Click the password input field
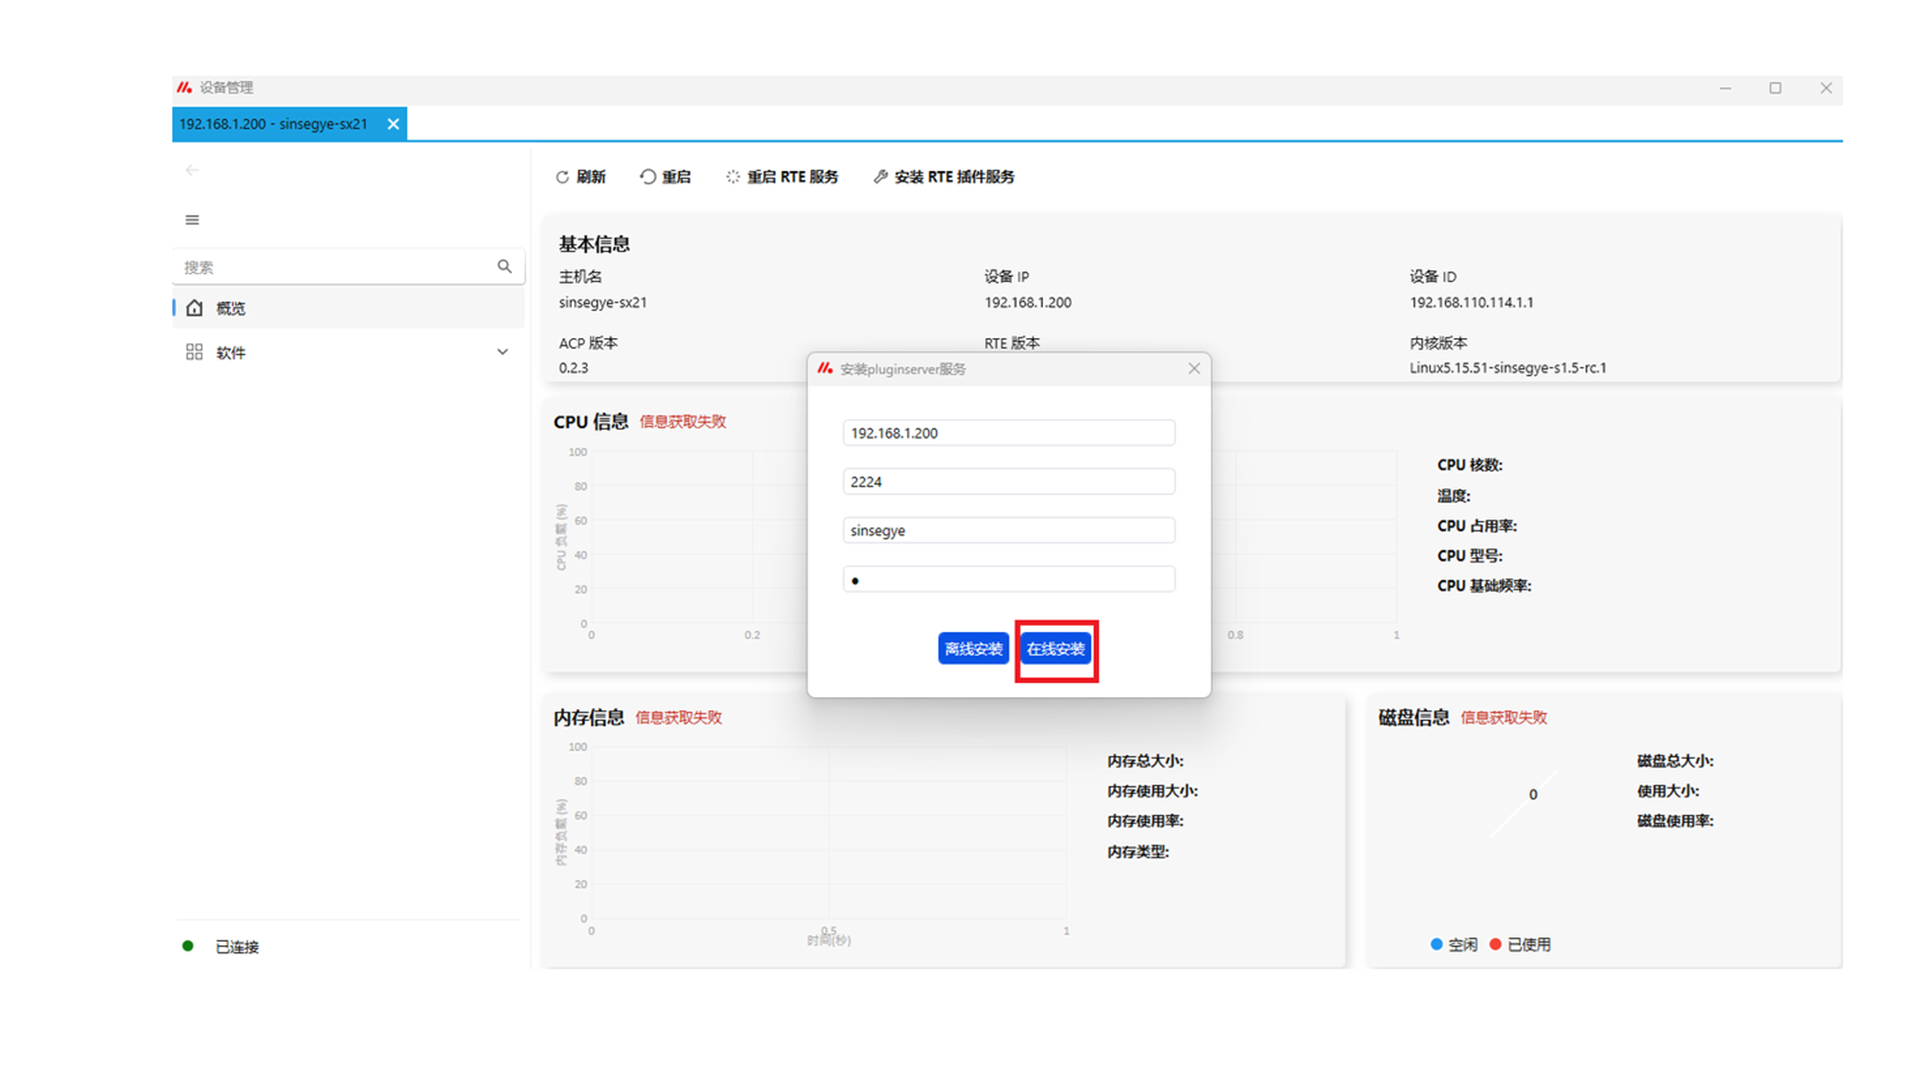Screen dimensions: 1920x1080 pyautogui.click(x=1008, y=580)
